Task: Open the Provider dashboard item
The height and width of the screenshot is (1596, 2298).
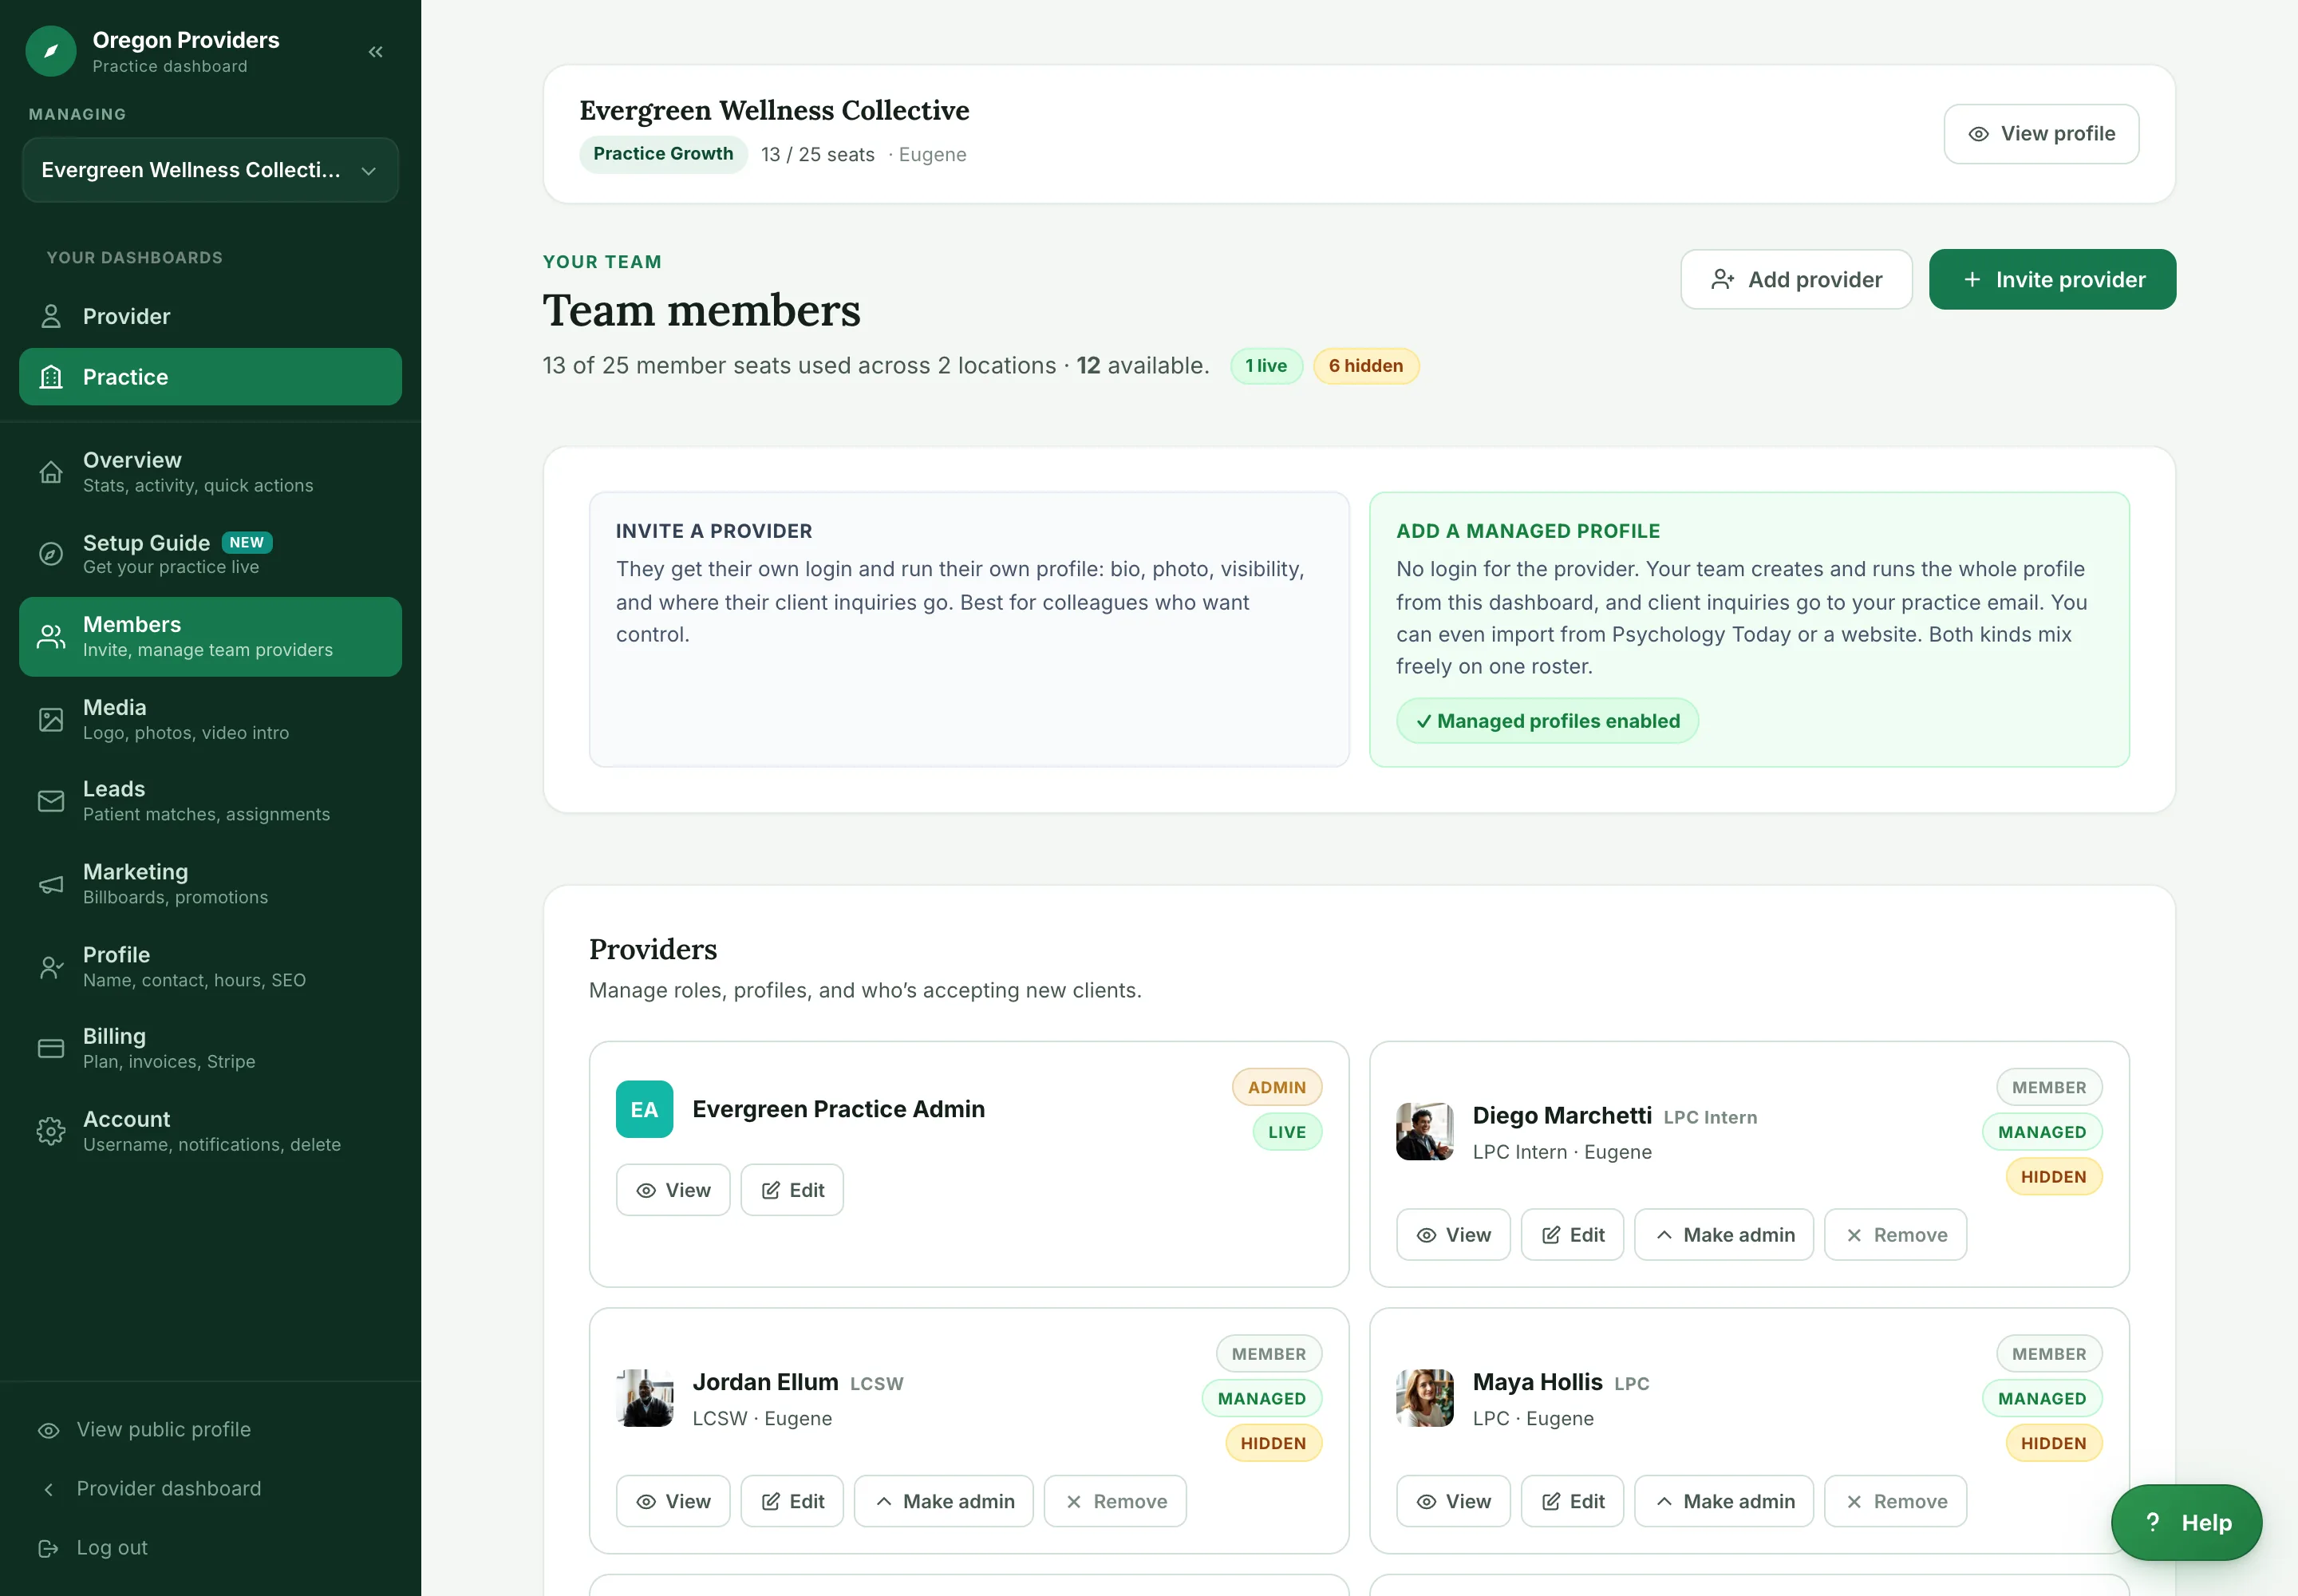Action: tap(210, 316)
